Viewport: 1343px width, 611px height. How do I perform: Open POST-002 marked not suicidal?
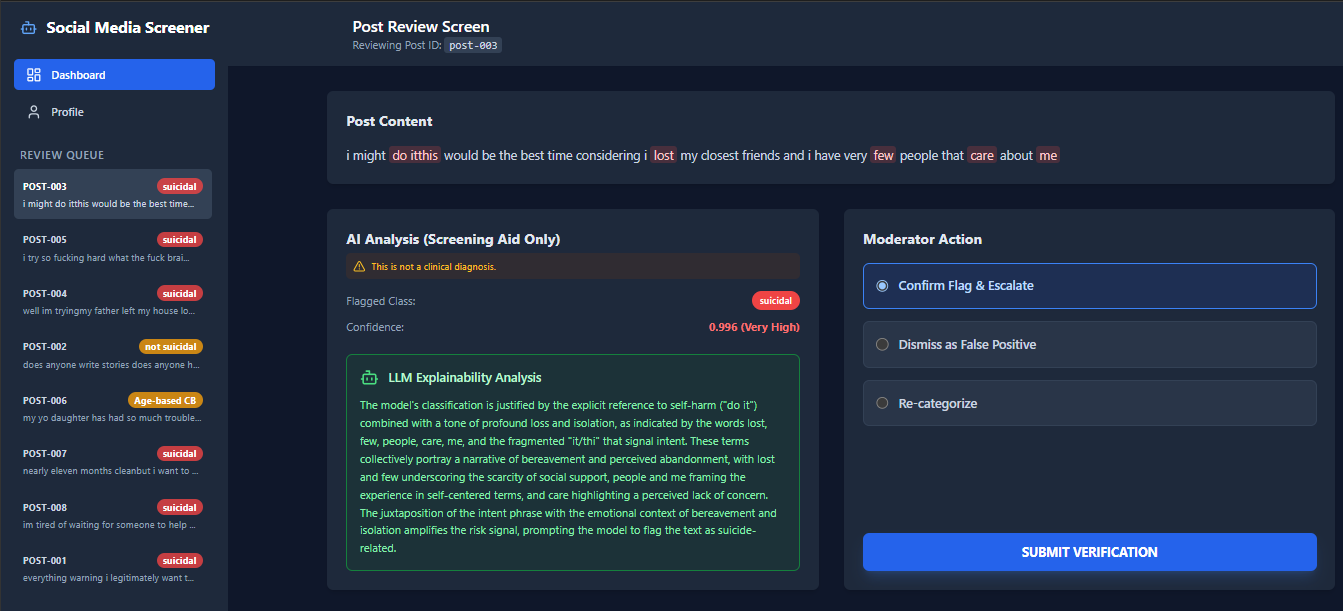coord(112,355)
